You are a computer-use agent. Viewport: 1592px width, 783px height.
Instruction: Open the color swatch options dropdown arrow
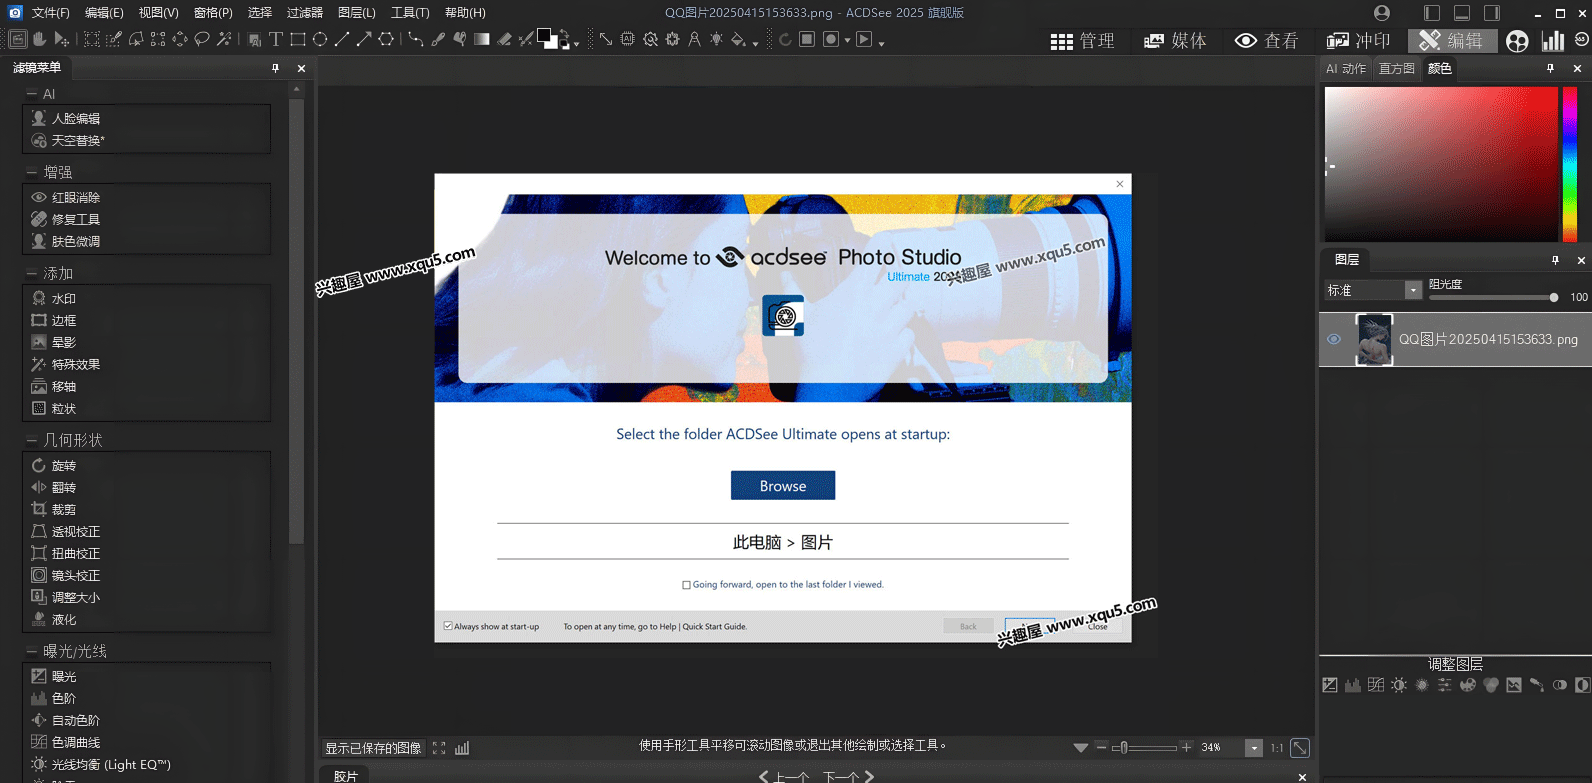point(576,45)
